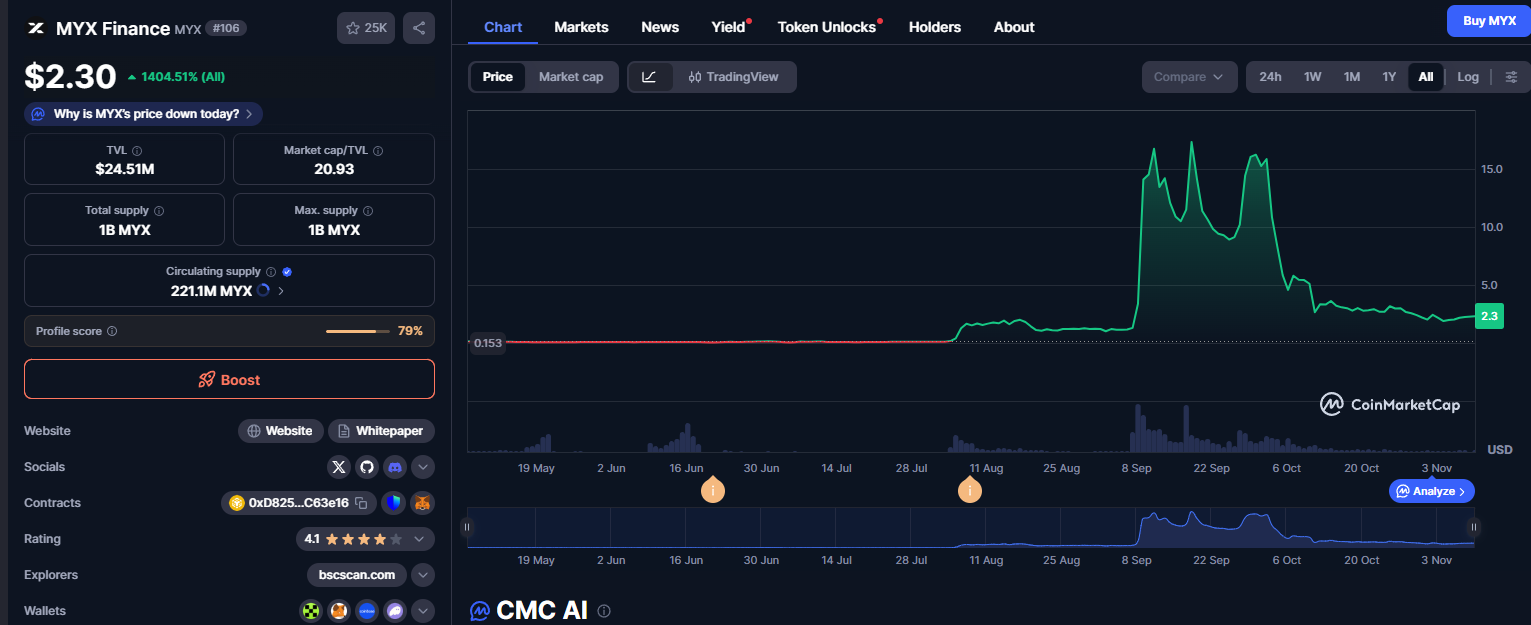1531x625 pixels.
Task: Open the blue Coinbase wallet icon
Action: [x=367, y=611]
